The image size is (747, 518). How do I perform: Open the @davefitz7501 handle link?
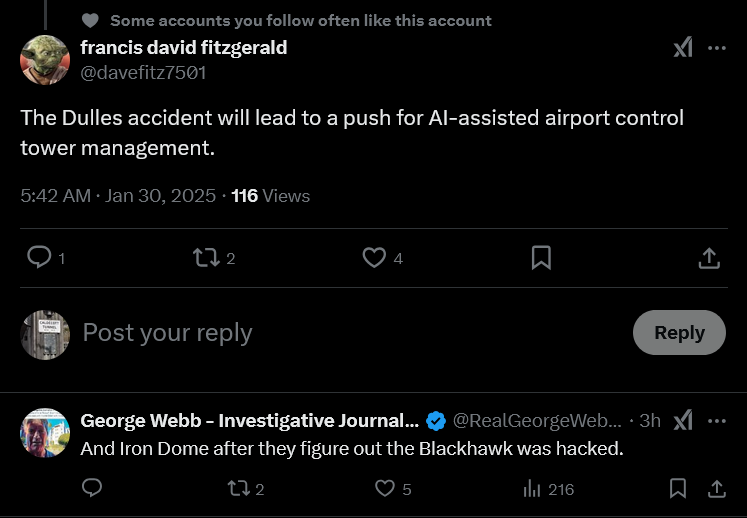click(143, 72)
